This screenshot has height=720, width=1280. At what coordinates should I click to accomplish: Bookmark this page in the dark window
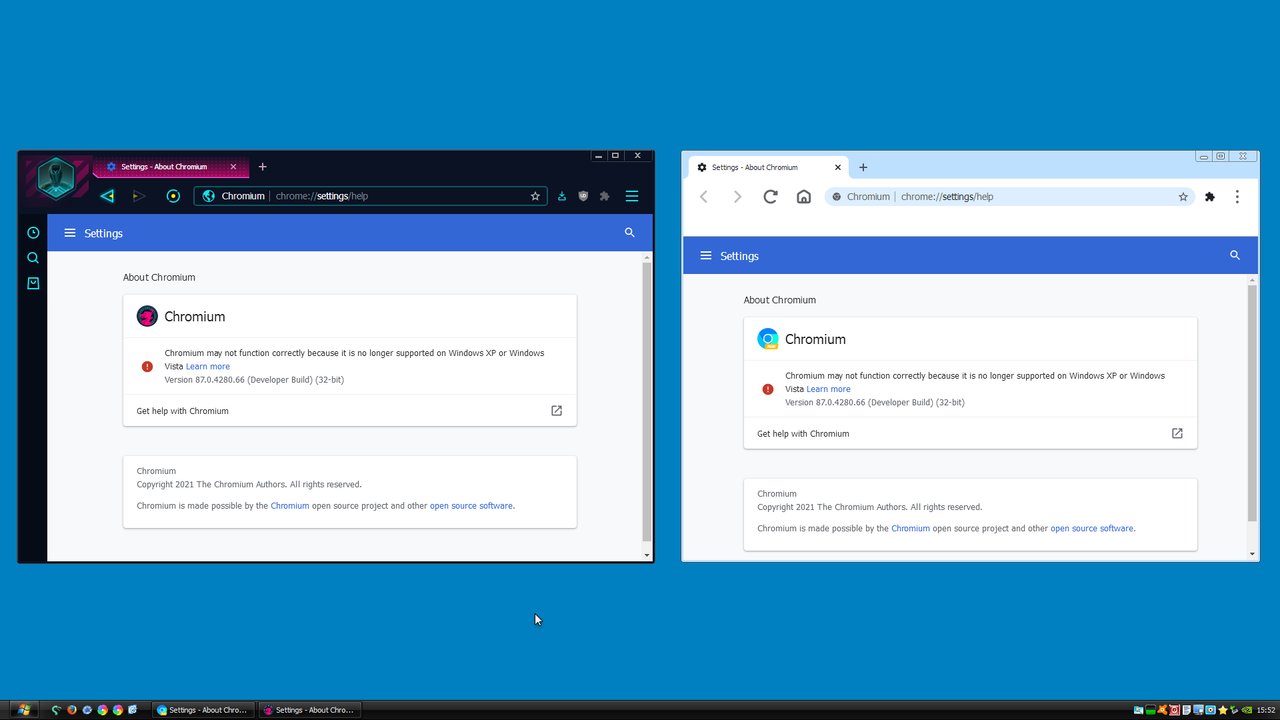click(535, 196)
